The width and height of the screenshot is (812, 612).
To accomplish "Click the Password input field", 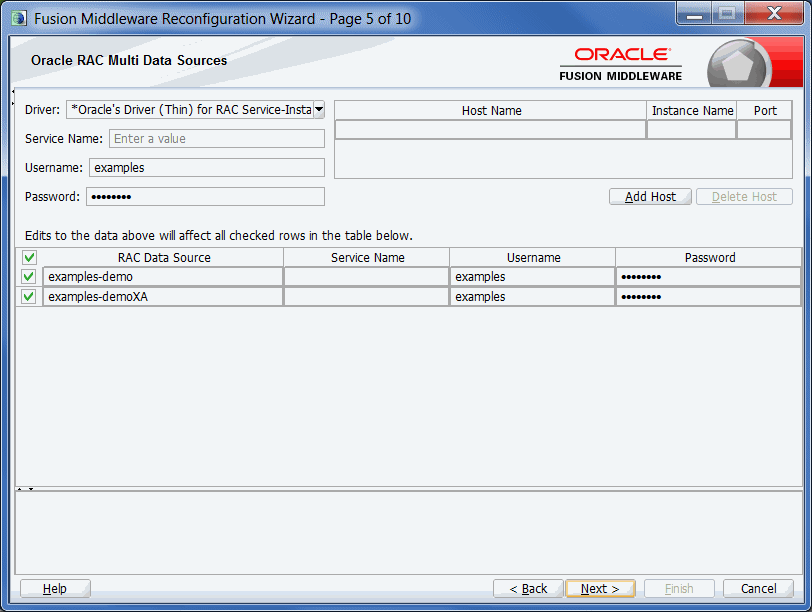I will (206, 197).
